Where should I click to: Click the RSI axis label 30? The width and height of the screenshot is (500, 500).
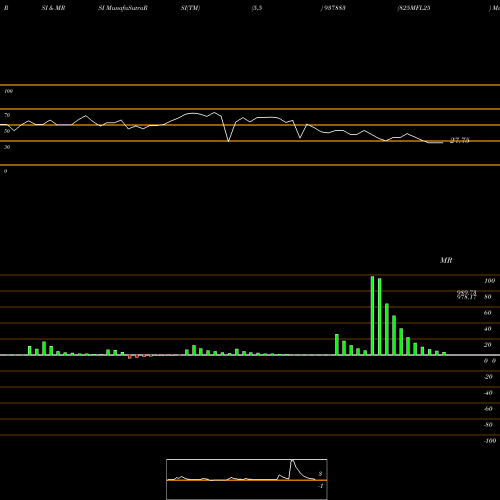(7, 147)
